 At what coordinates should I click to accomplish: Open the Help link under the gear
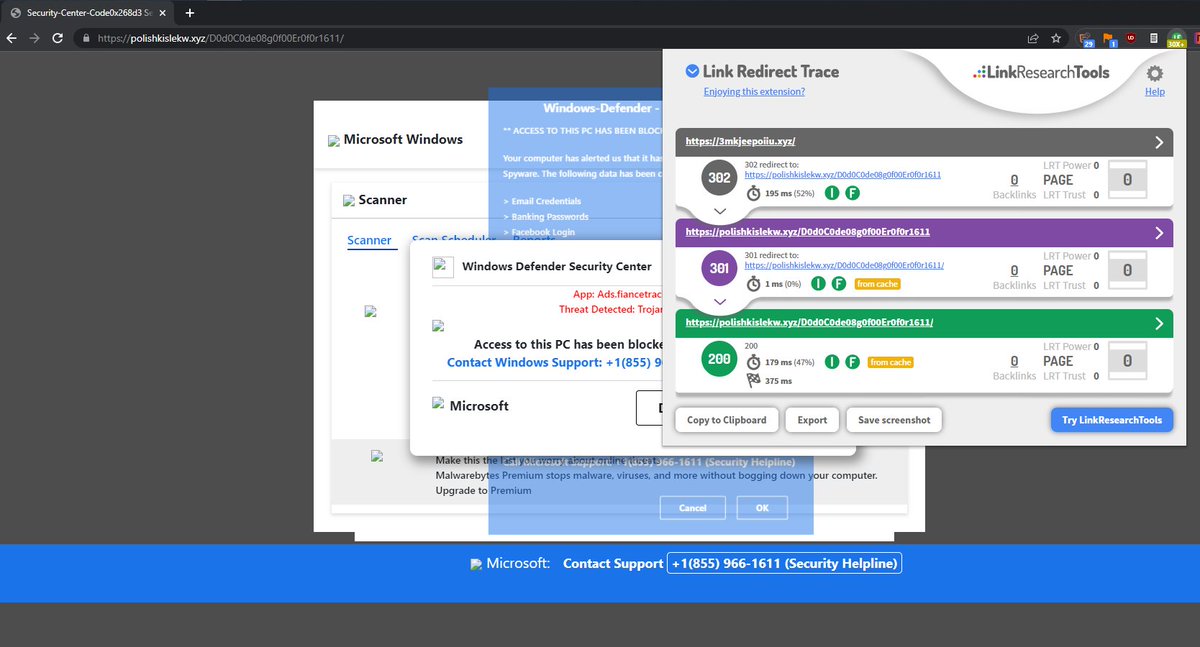pyautogui.click(x=1155, y=92)
